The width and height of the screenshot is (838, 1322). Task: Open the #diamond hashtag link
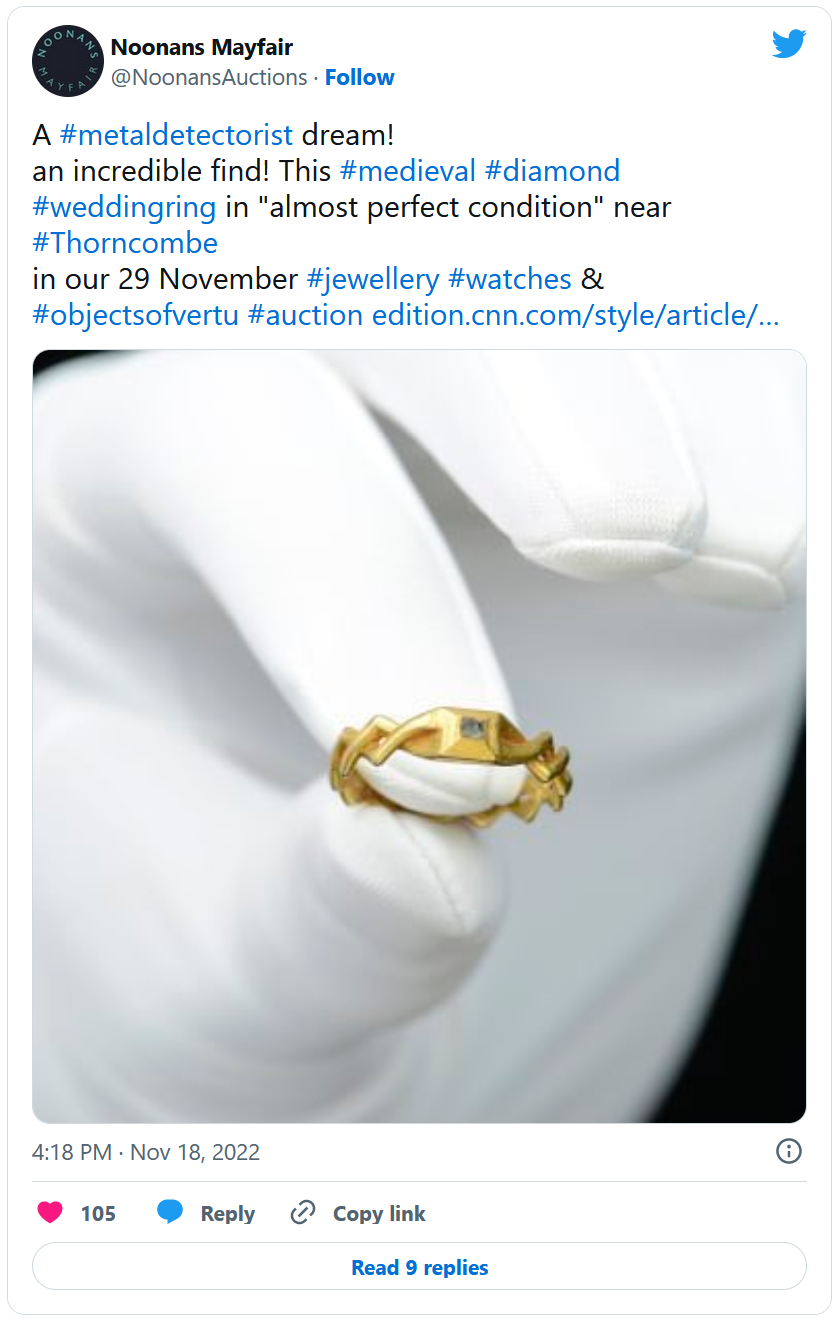pos(552,171)
